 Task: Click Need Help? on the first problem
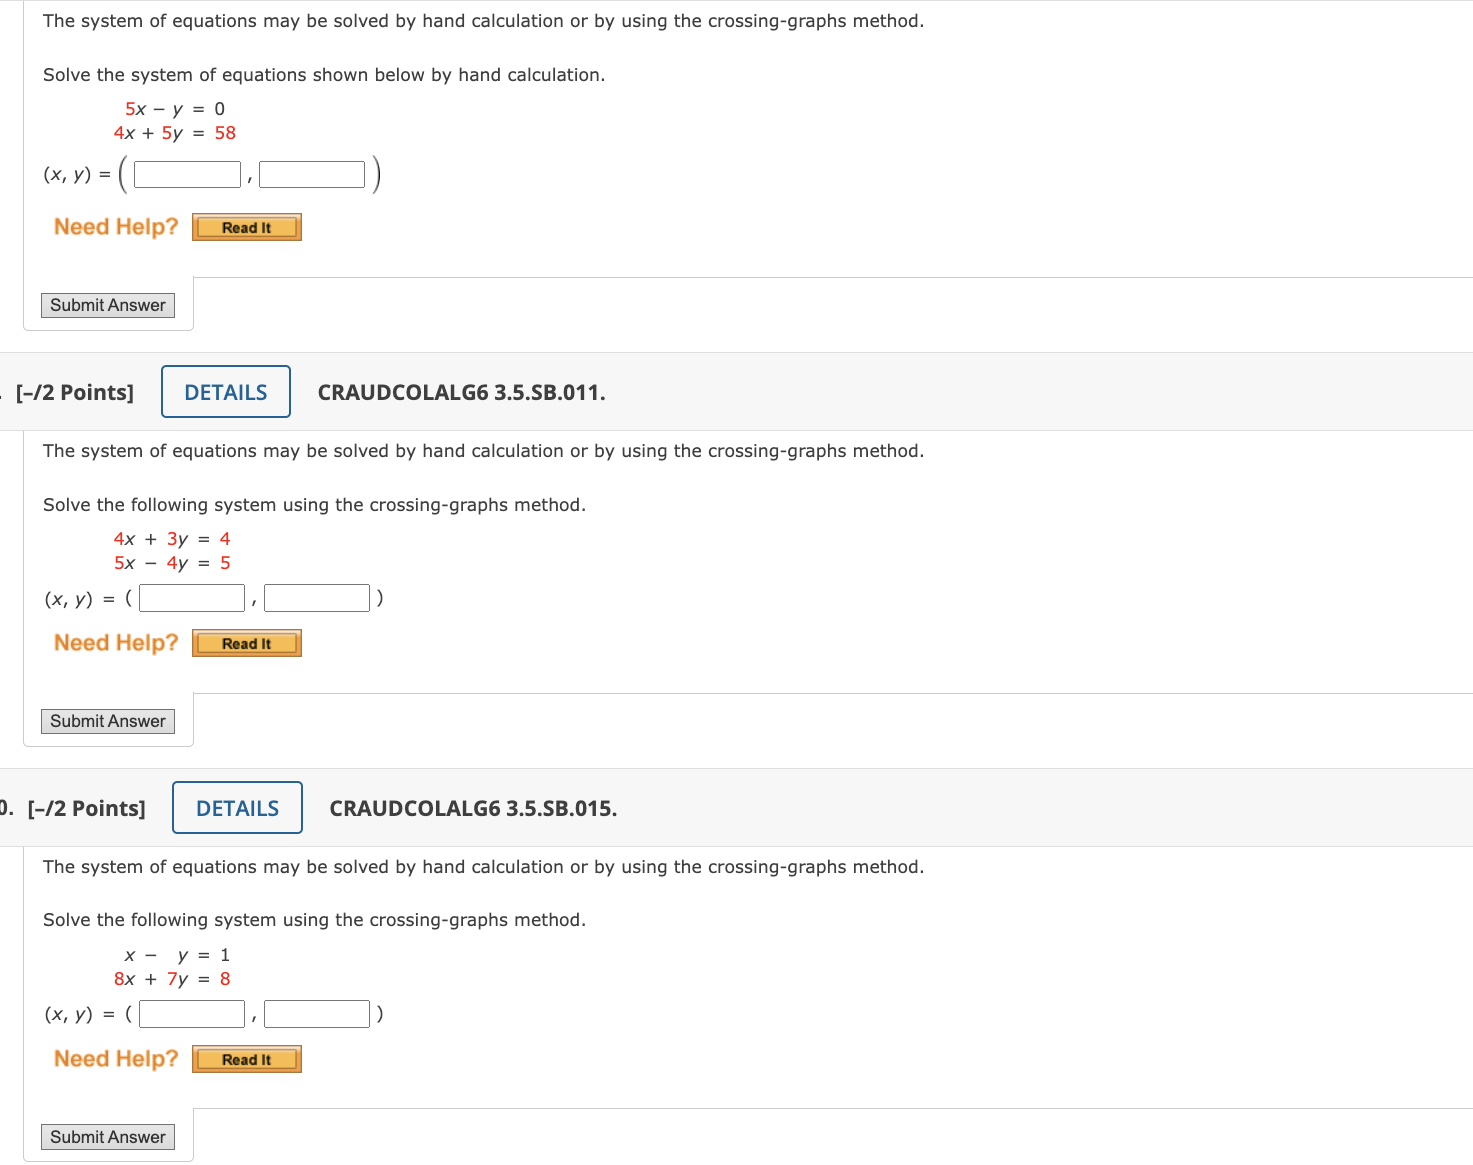114,227
